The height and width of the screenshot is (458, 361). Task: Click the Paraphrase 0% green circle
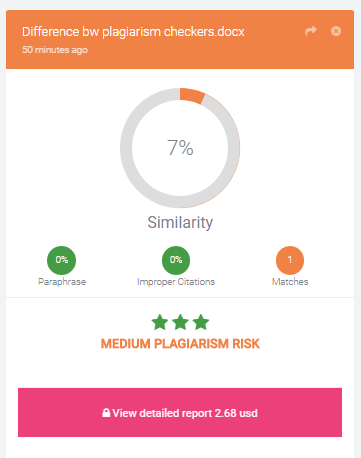(x=61, y=260)
